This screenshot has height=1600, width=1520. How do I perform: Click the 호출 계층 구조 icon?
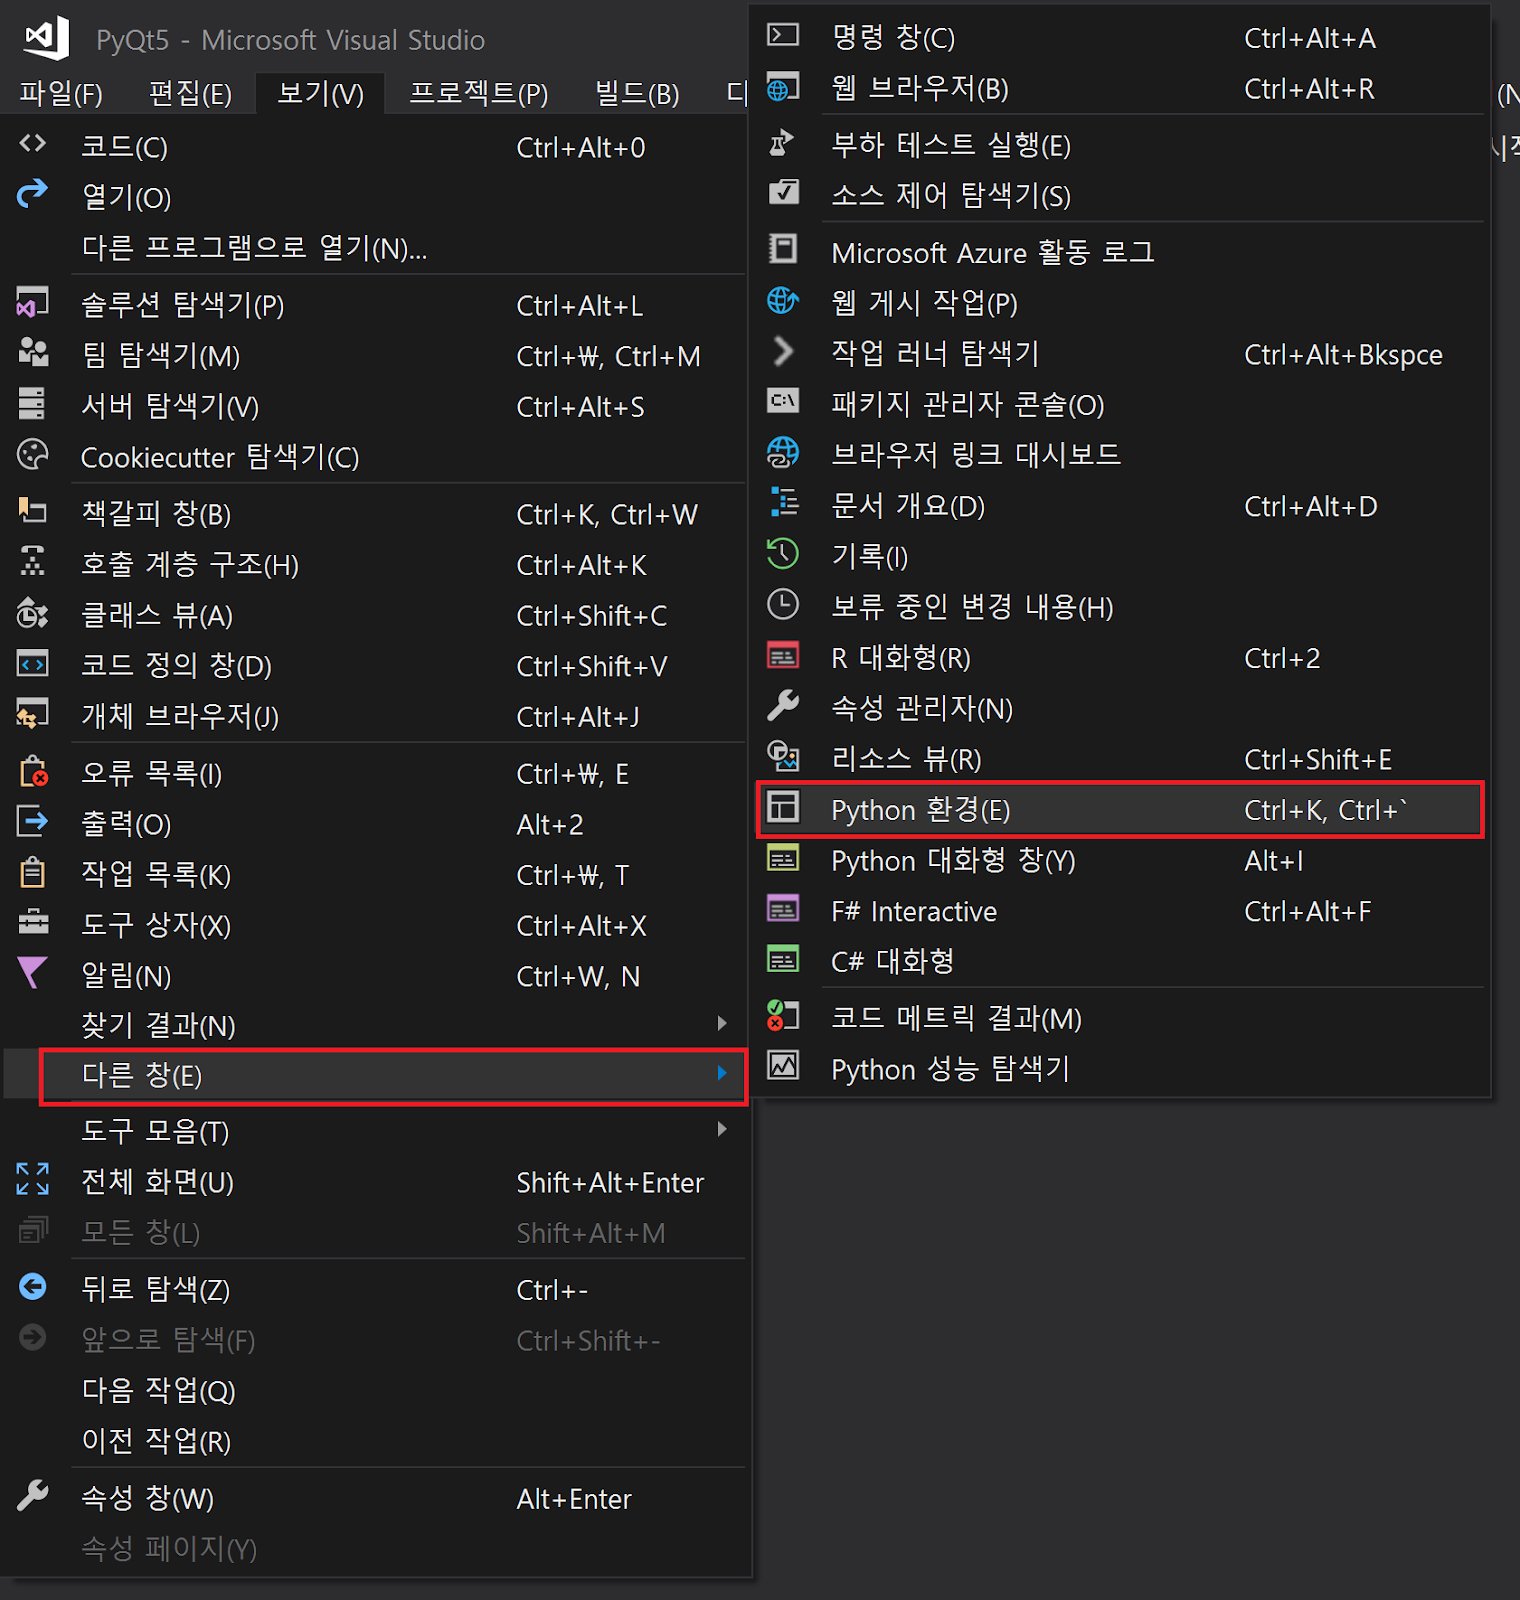coord(32,561)
